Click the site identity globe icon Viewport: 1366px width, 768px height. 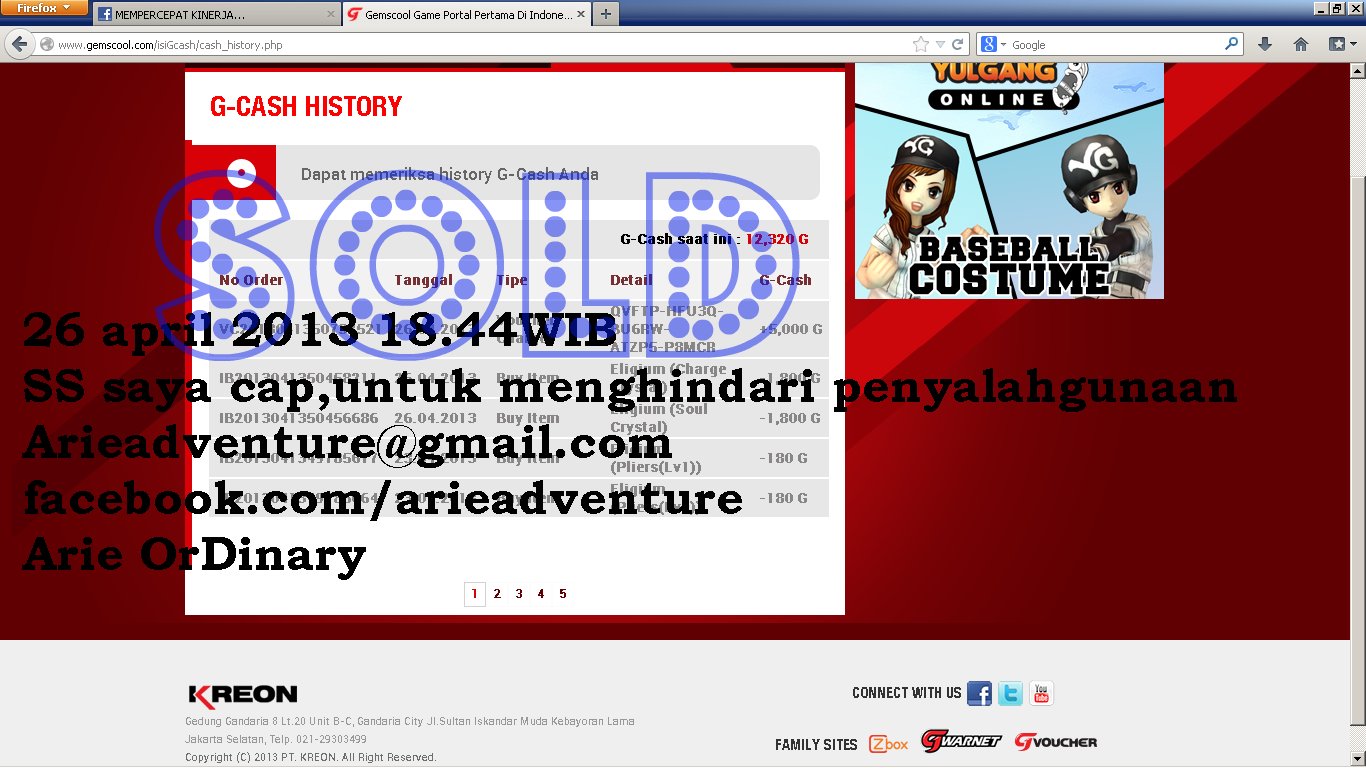[46, 45]
